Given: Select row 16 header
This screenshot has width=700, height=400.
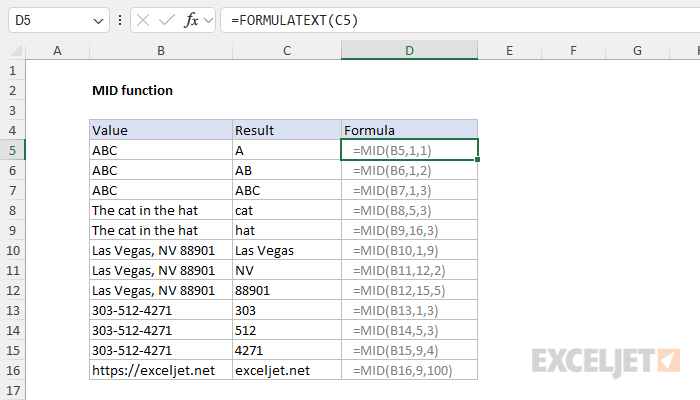Looking at the screenshot, I should pos(12,371).
